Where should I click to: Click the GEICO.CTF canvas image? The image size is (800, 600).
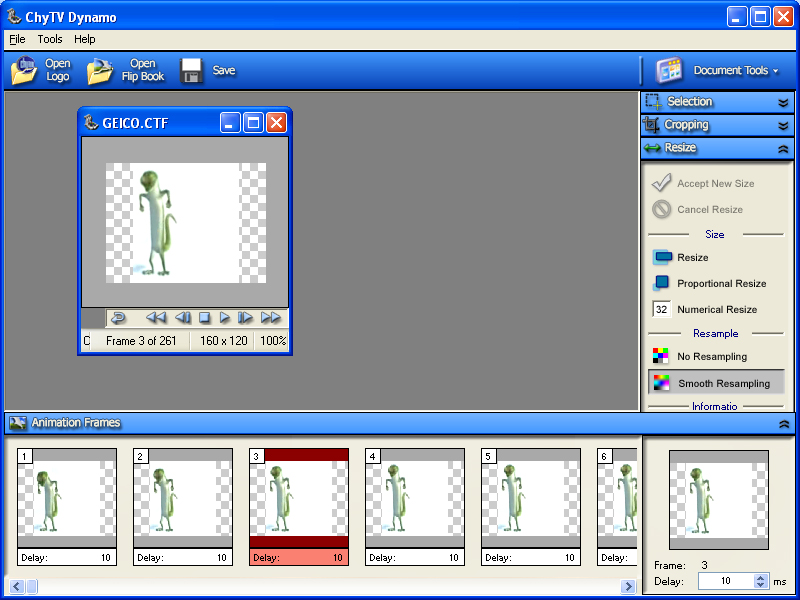[x=186, y=223]
